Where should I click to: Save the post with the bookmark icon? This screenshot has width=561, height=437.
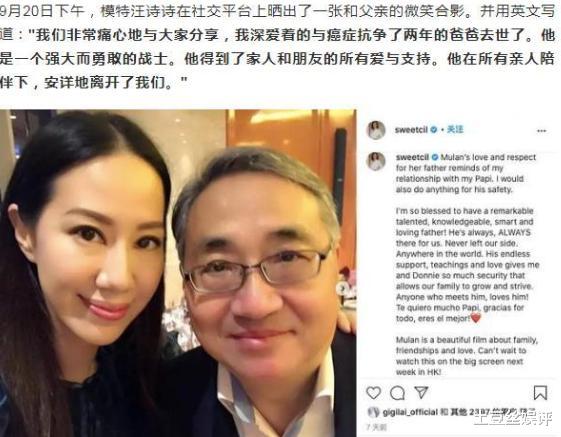point(540,393)
